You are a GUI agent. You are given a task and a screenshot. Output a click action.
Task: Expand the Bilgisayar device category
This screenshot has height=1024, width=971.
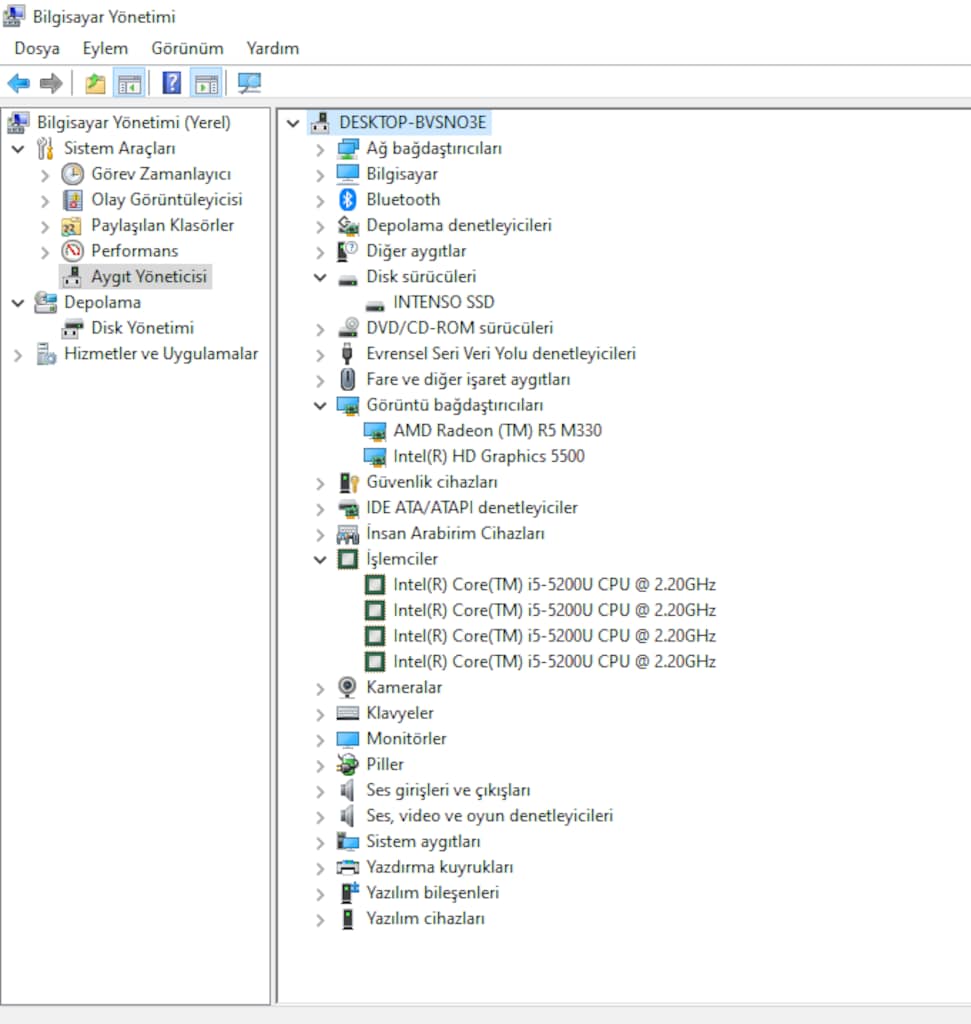(x=320, y=175)
